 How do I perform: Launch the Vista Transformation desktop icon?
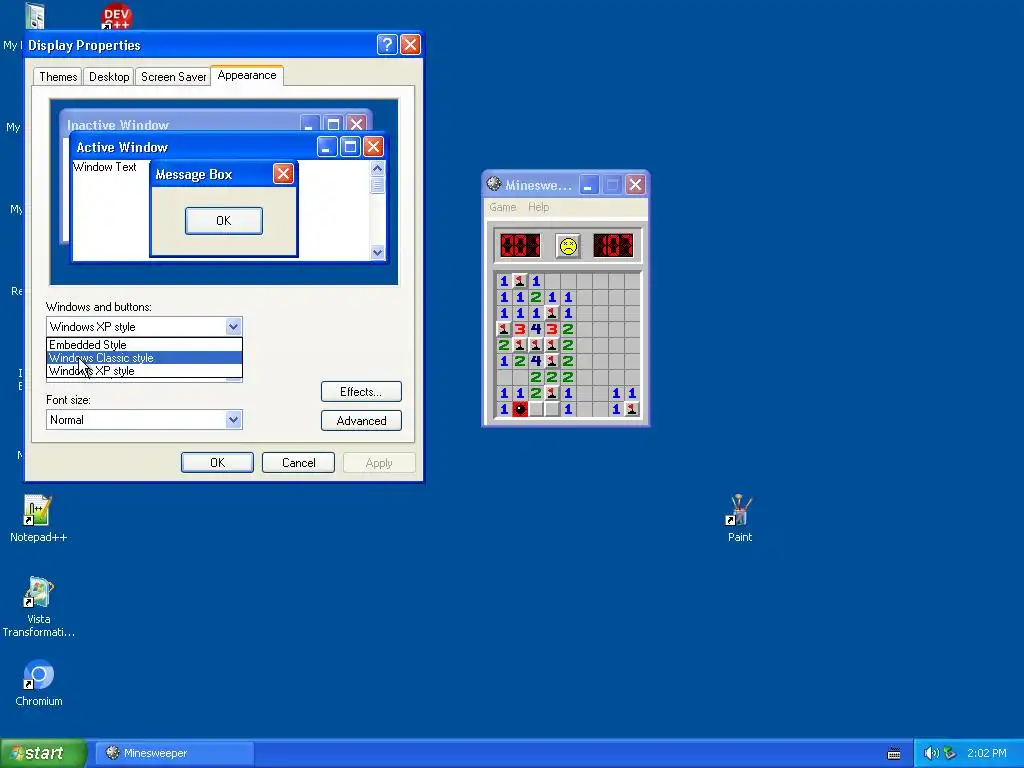(x=39, y=607)
